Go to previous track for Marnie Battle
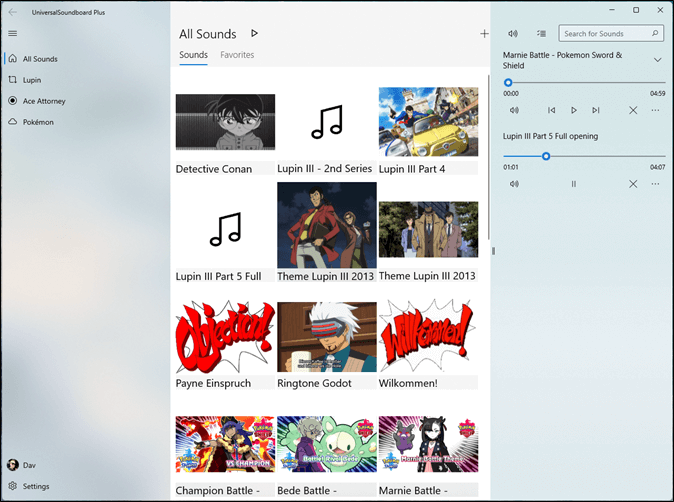 551,110
